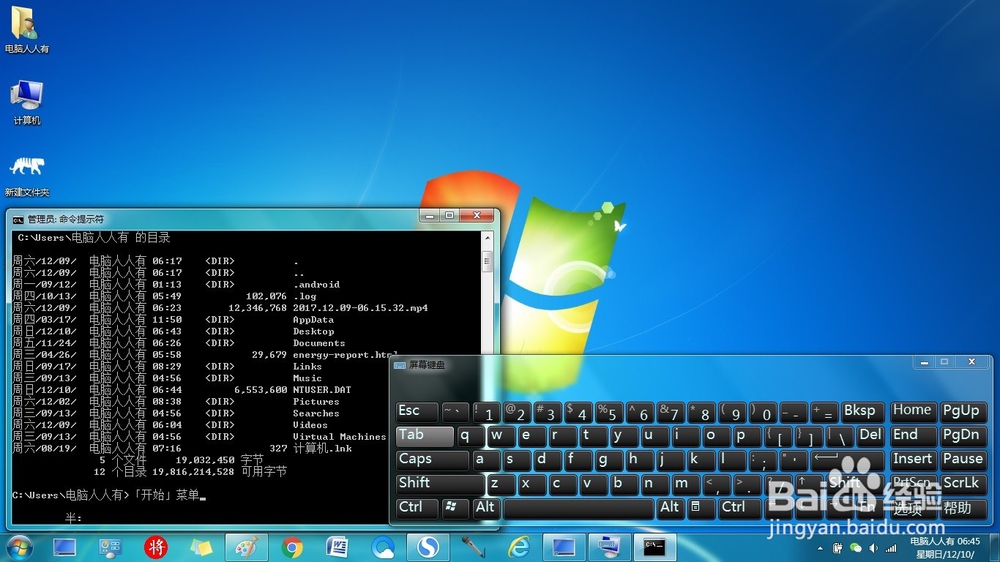The height and width of the screenshot is (562, 1000).
Task: Open the control panel icon beside Start
Action: tap(110, 548)
